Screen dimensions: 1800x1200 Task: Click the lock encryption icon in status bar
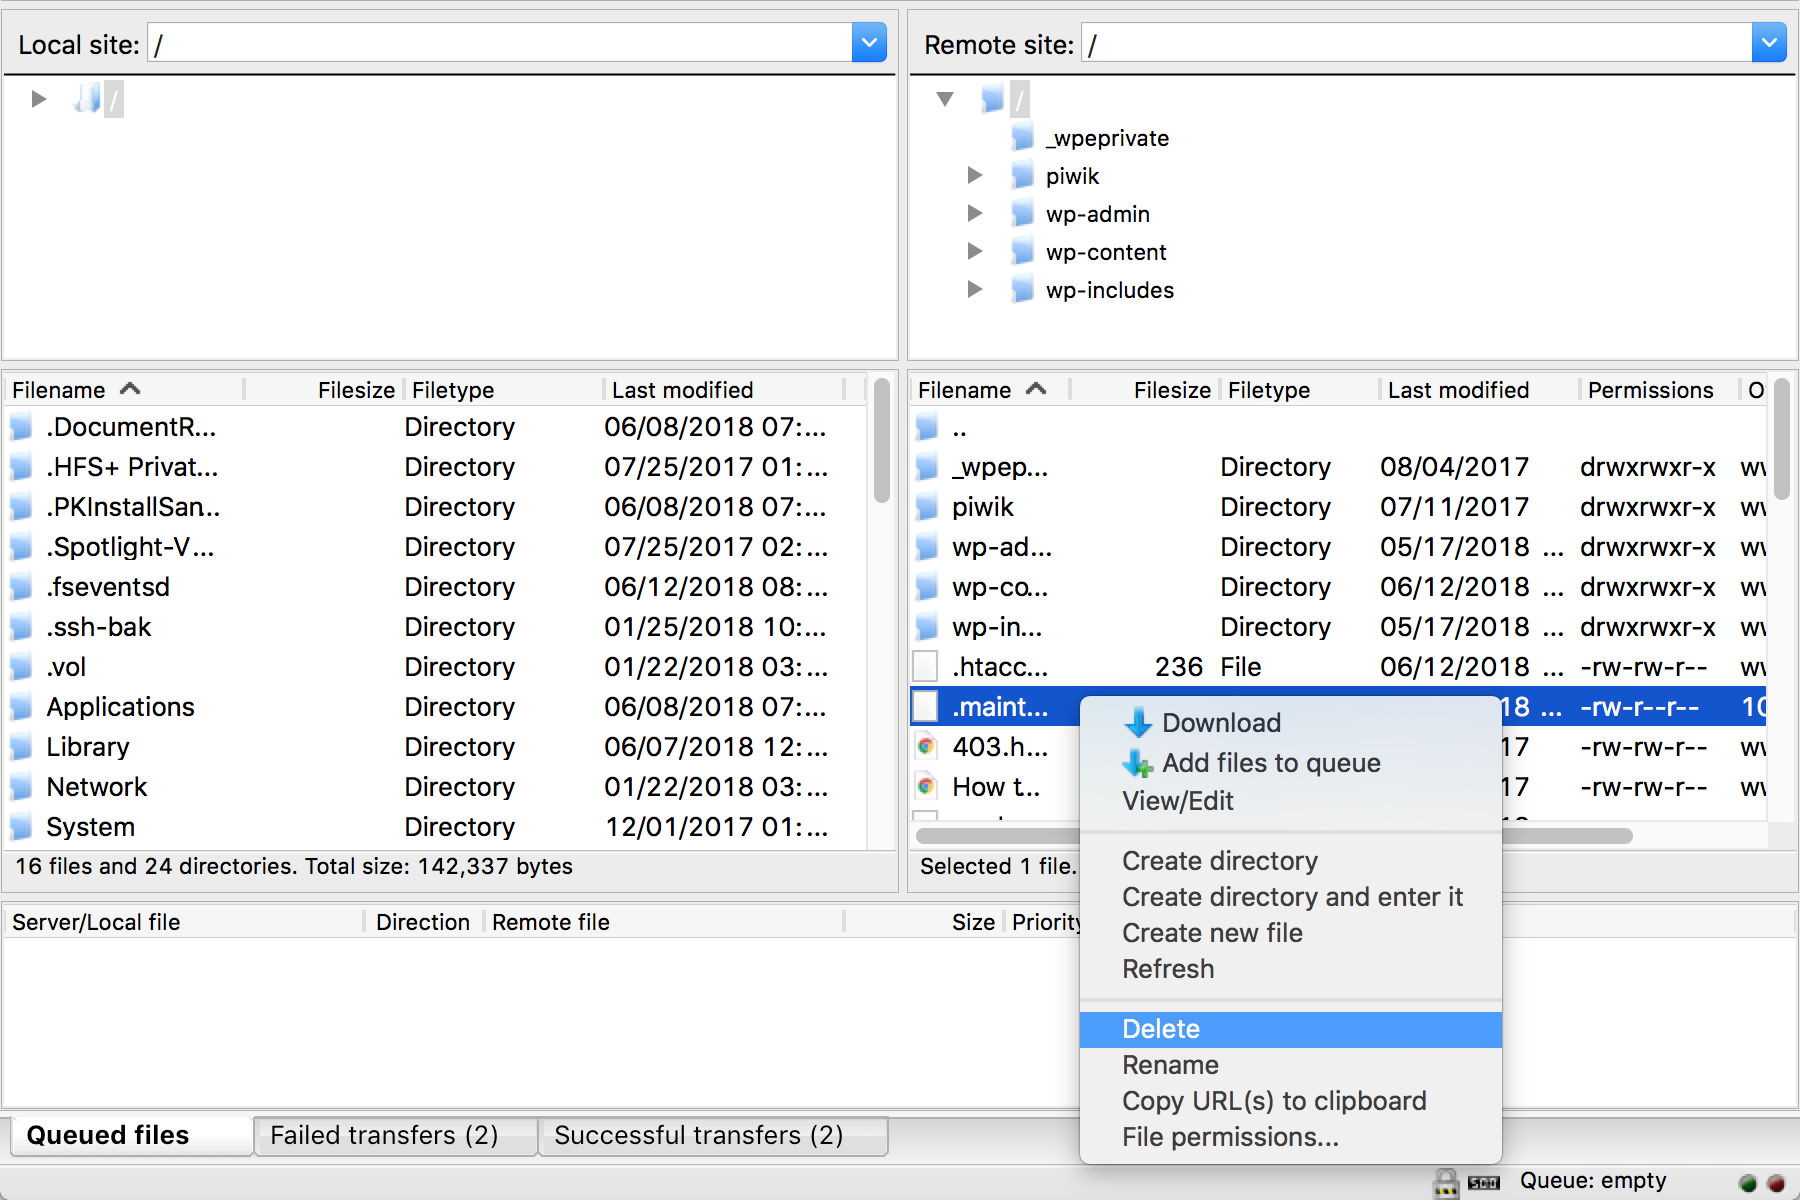[1445, 1182]
